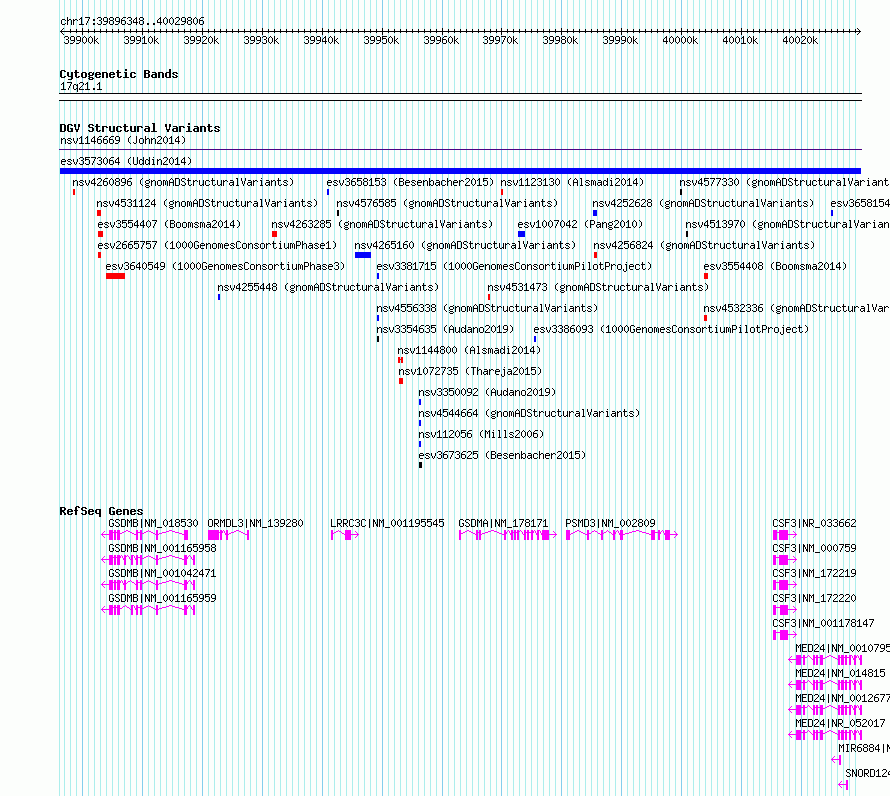890x796 pixels.
Task: Click nsv112056 (Mills2006) label
Action: [481, 434]
